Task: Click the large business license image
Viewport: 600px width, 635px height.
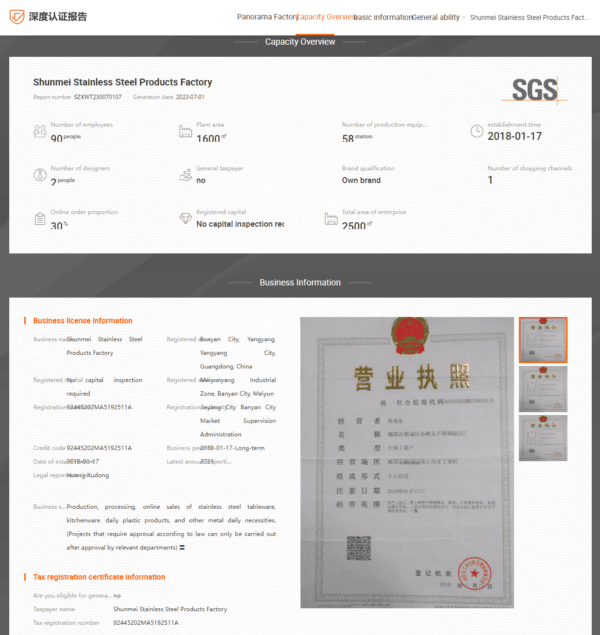Action: pyautogui.click(x=407, y=462)
